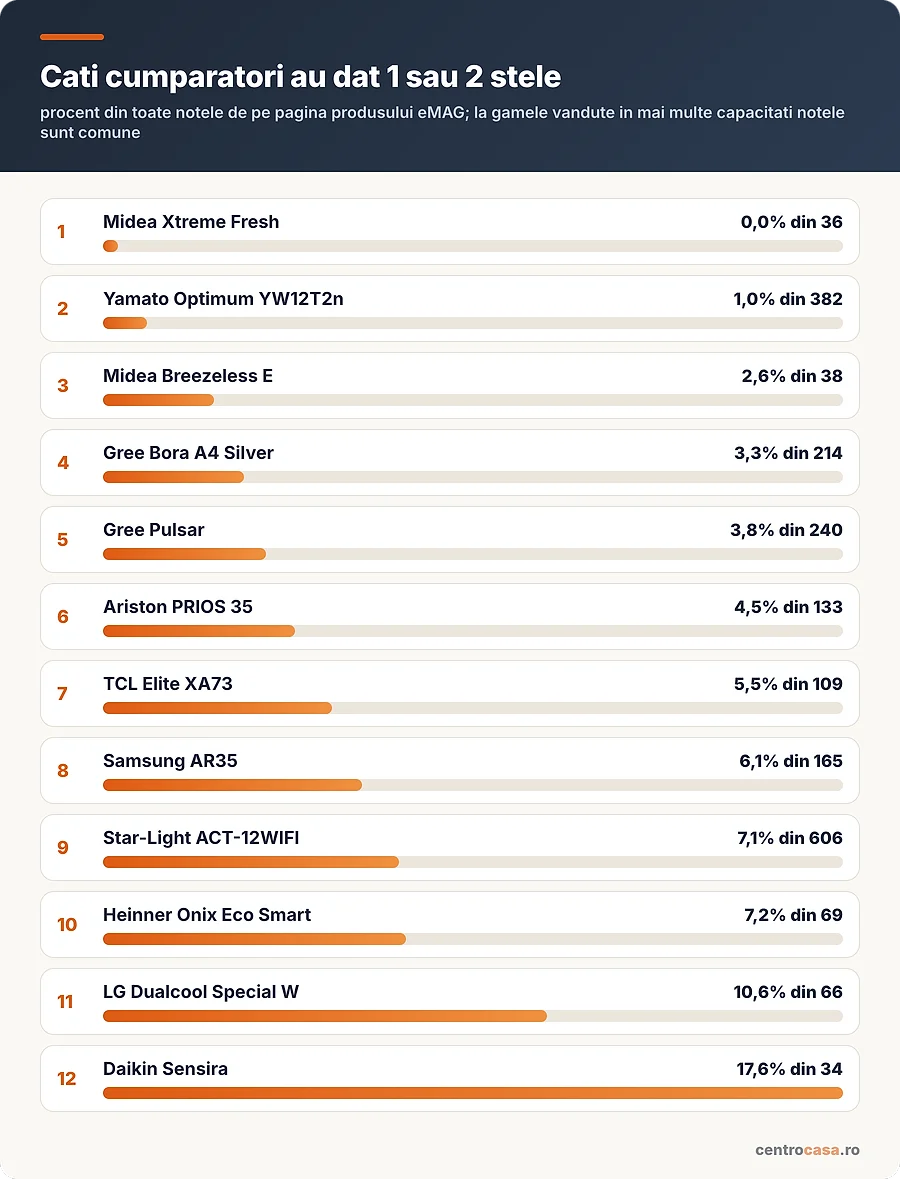Click the 17,6% din 34 value
The image size is (900, 1179).
[x=789, y=1069]
